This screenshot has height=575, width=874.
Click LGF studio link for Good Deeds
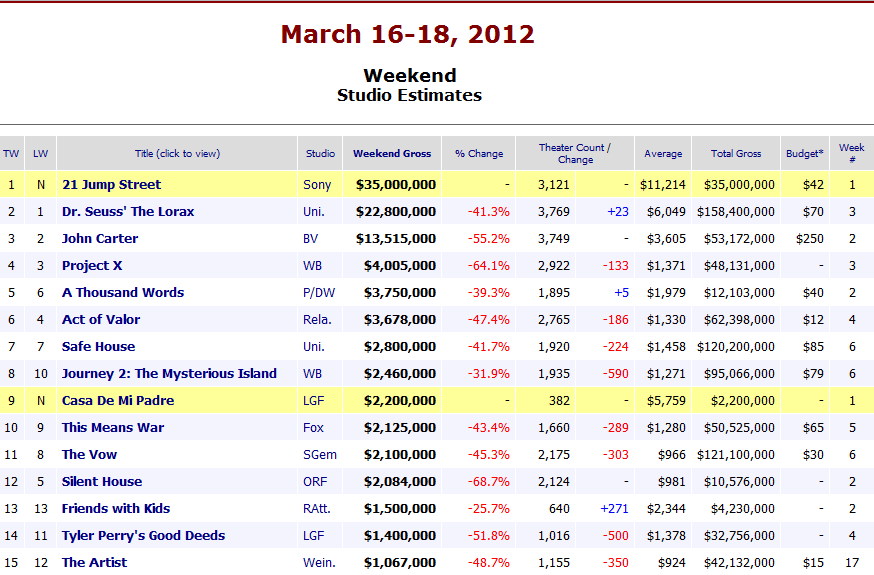[x=314, y=536]
